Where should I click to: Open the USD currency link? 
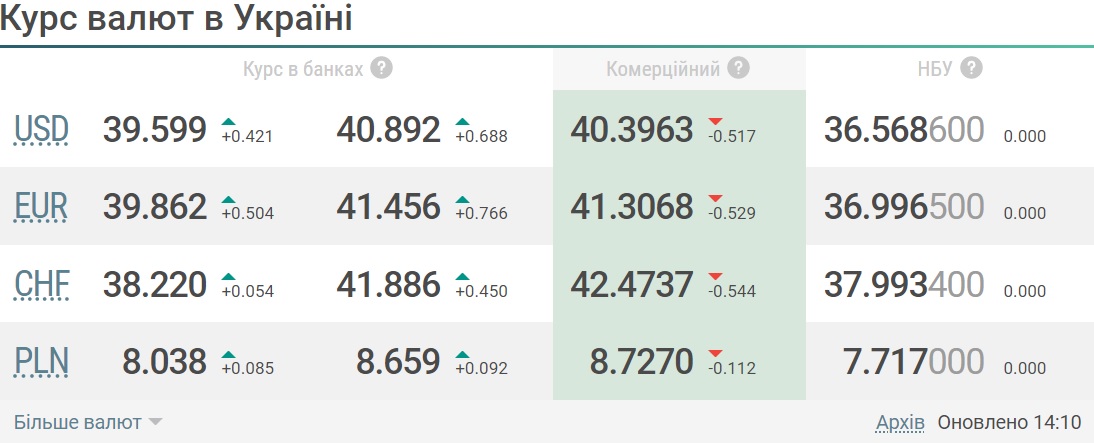pos(41,130)
